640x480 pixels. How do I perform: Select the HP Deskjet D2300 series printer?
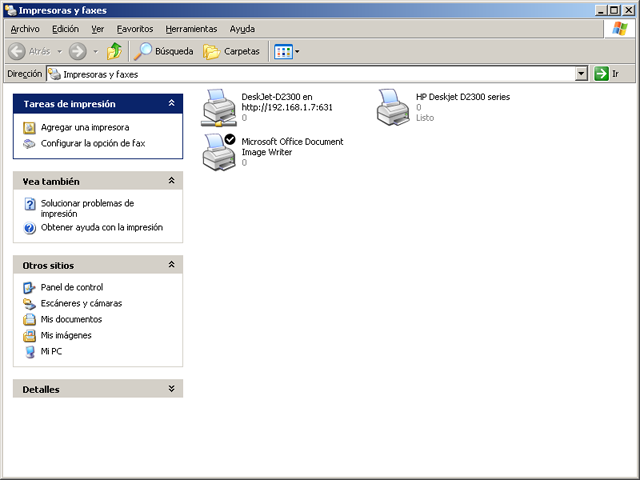(x=393, y=107)
